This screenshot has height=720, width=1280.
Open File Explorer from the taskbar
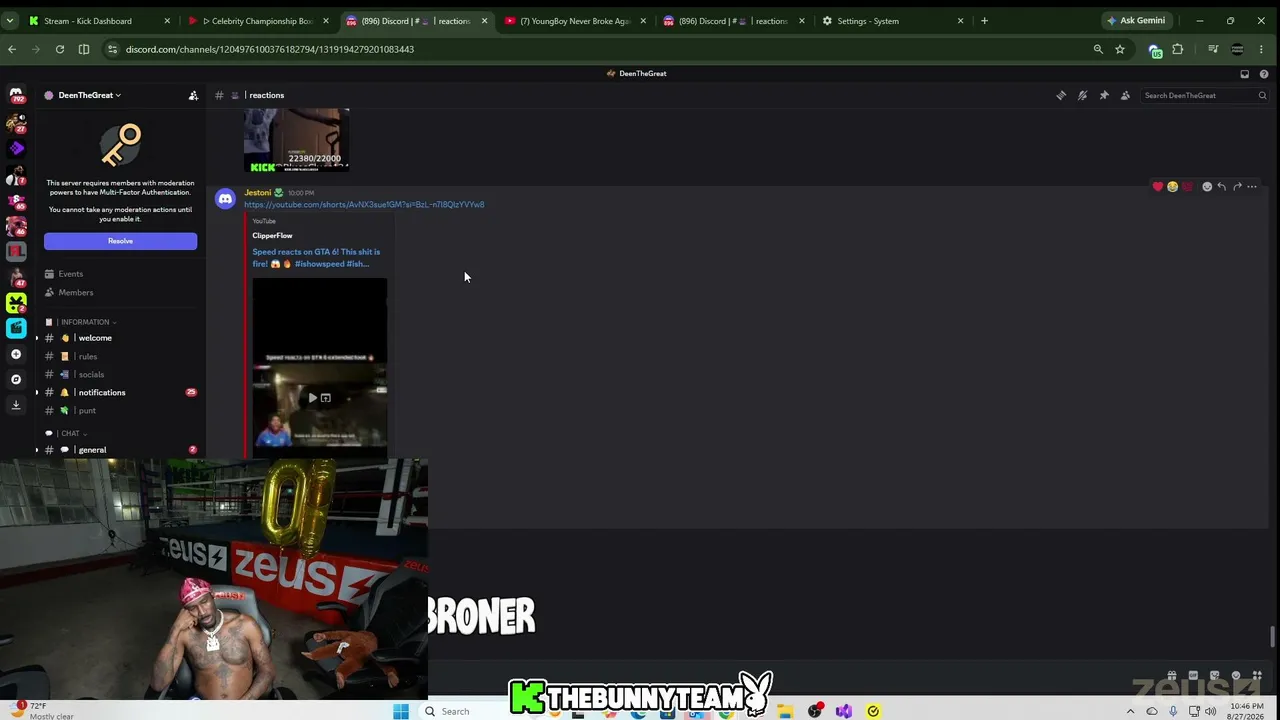[786, 711]
